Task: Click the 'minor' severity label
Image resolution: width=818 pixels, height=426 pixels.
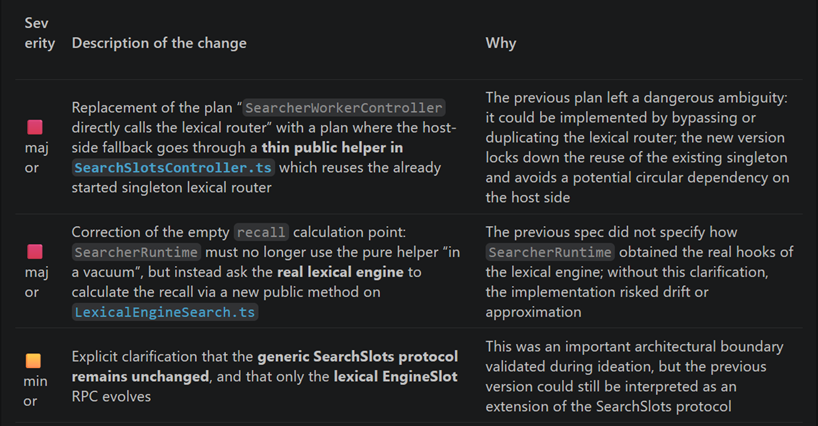Action: coord(35,391)
